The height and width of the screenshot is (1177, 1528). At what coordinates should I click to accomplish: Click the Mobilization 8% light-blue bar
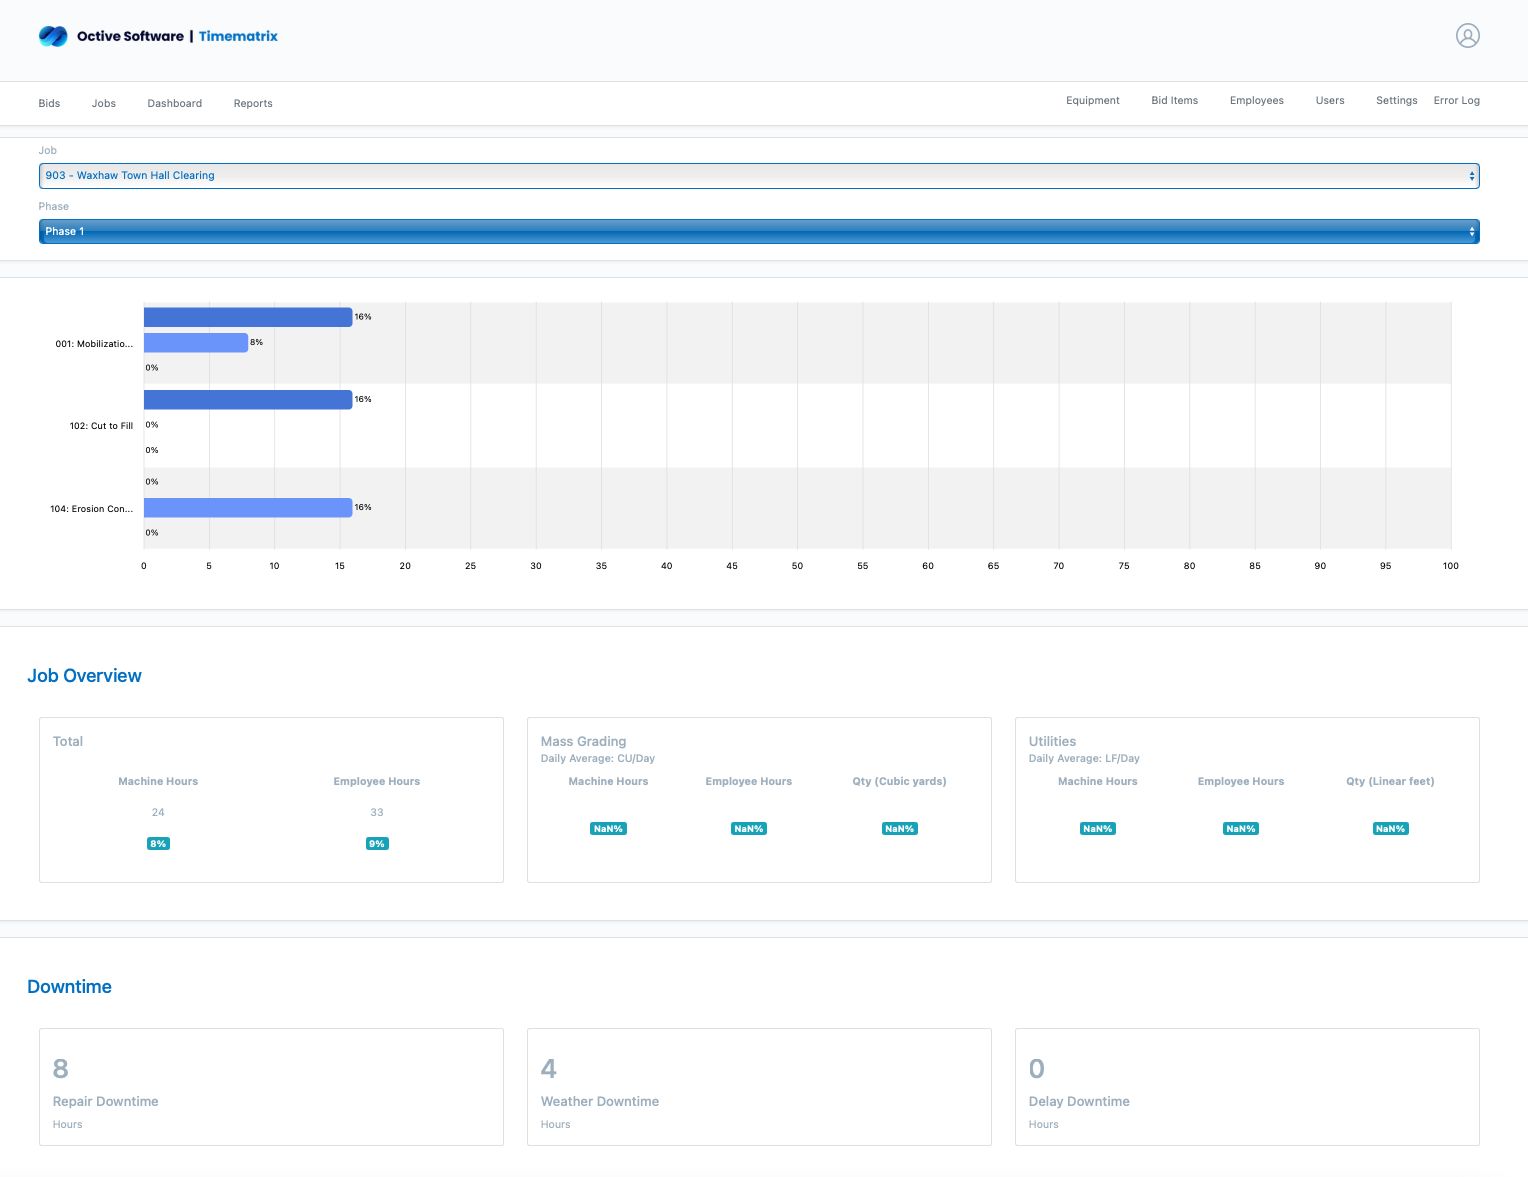195,343
